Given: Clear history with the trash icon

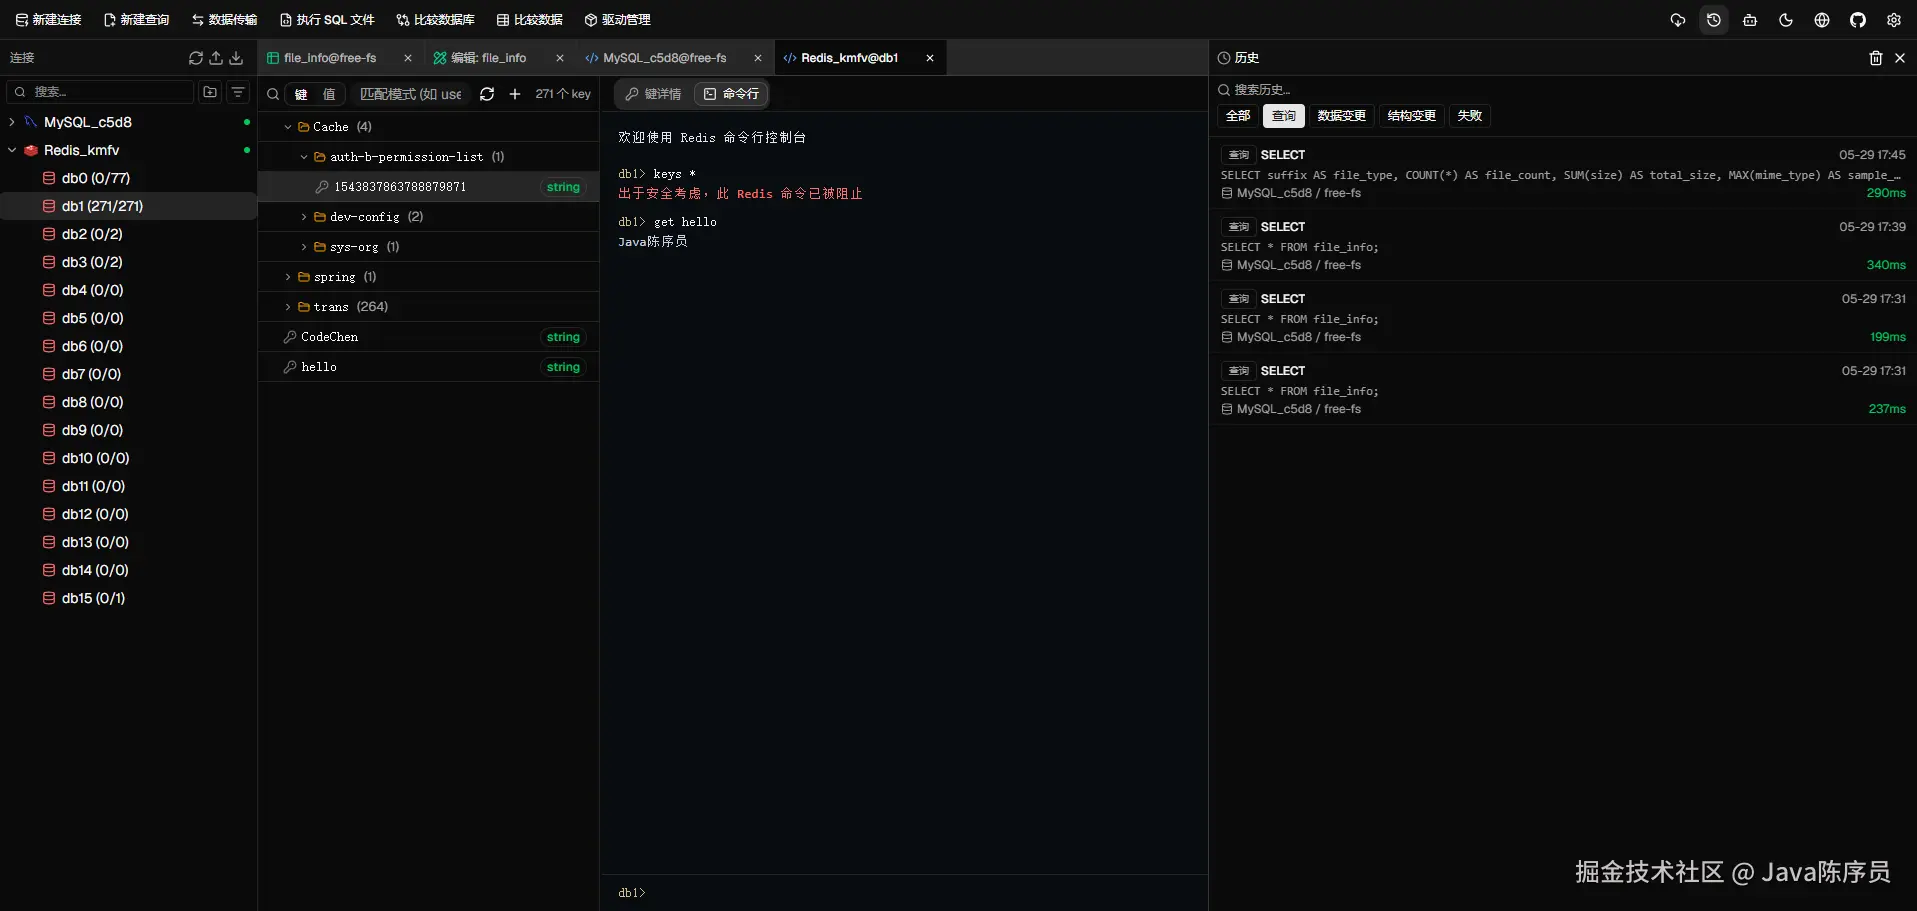Looking at the screenshot, I should 1876,58.
